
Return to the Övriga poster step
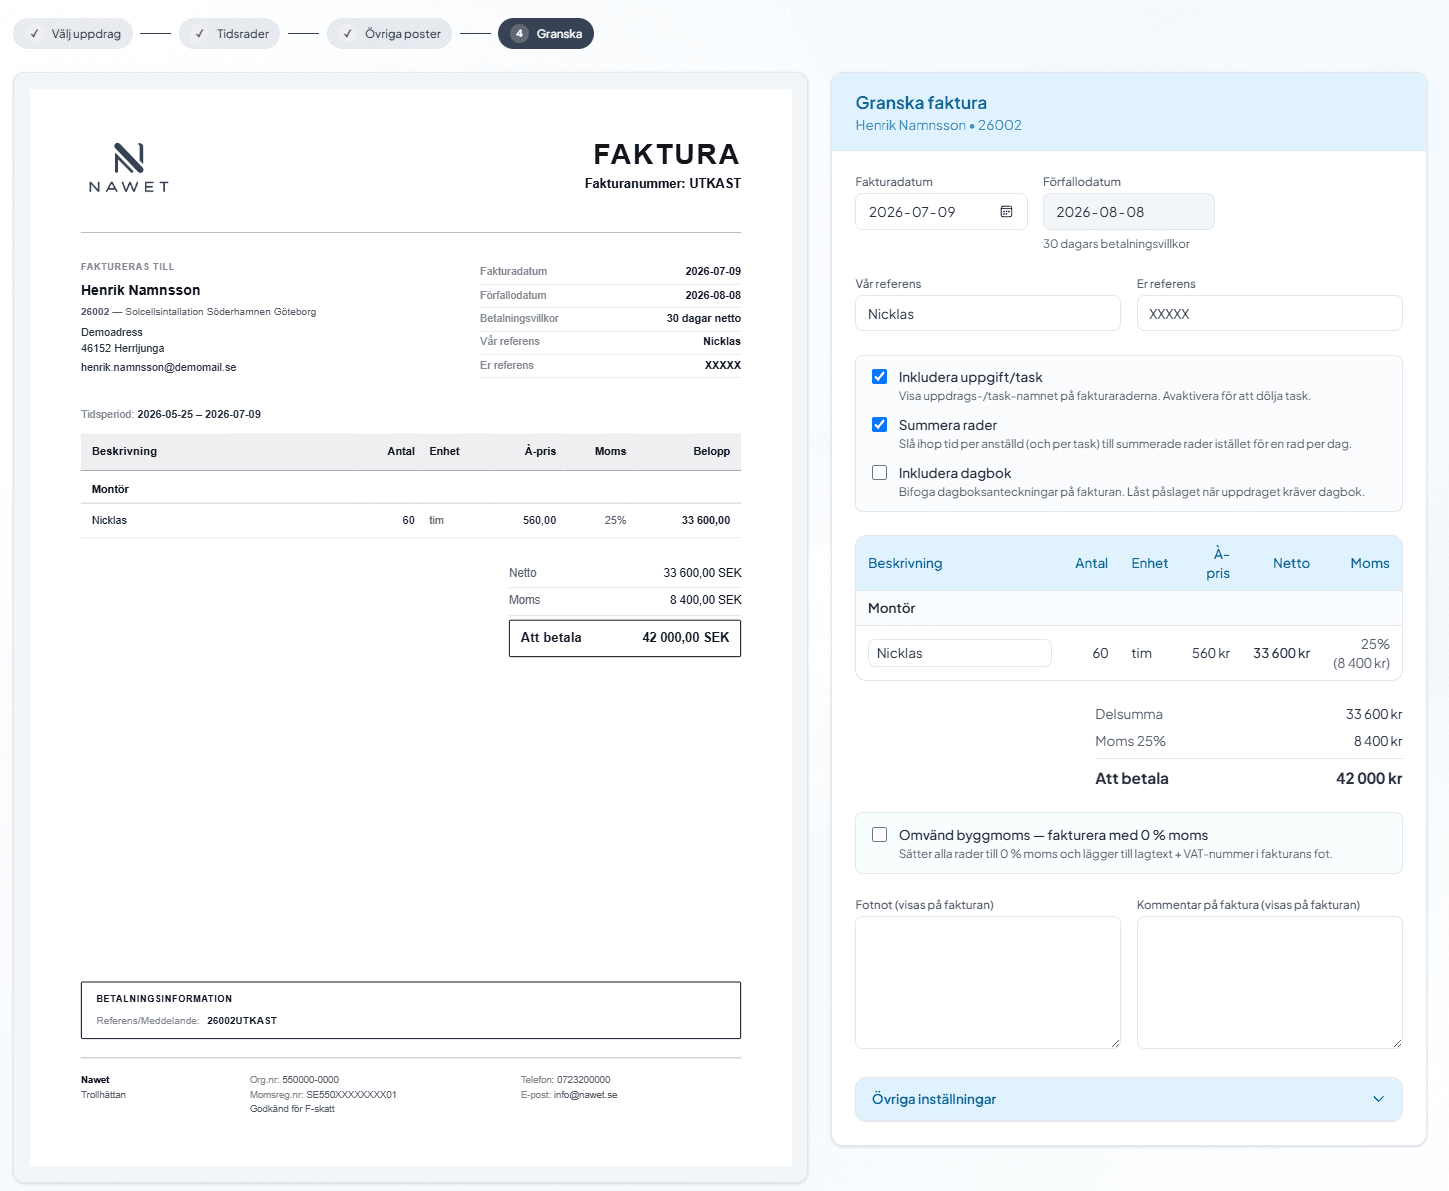click(390, 34)
